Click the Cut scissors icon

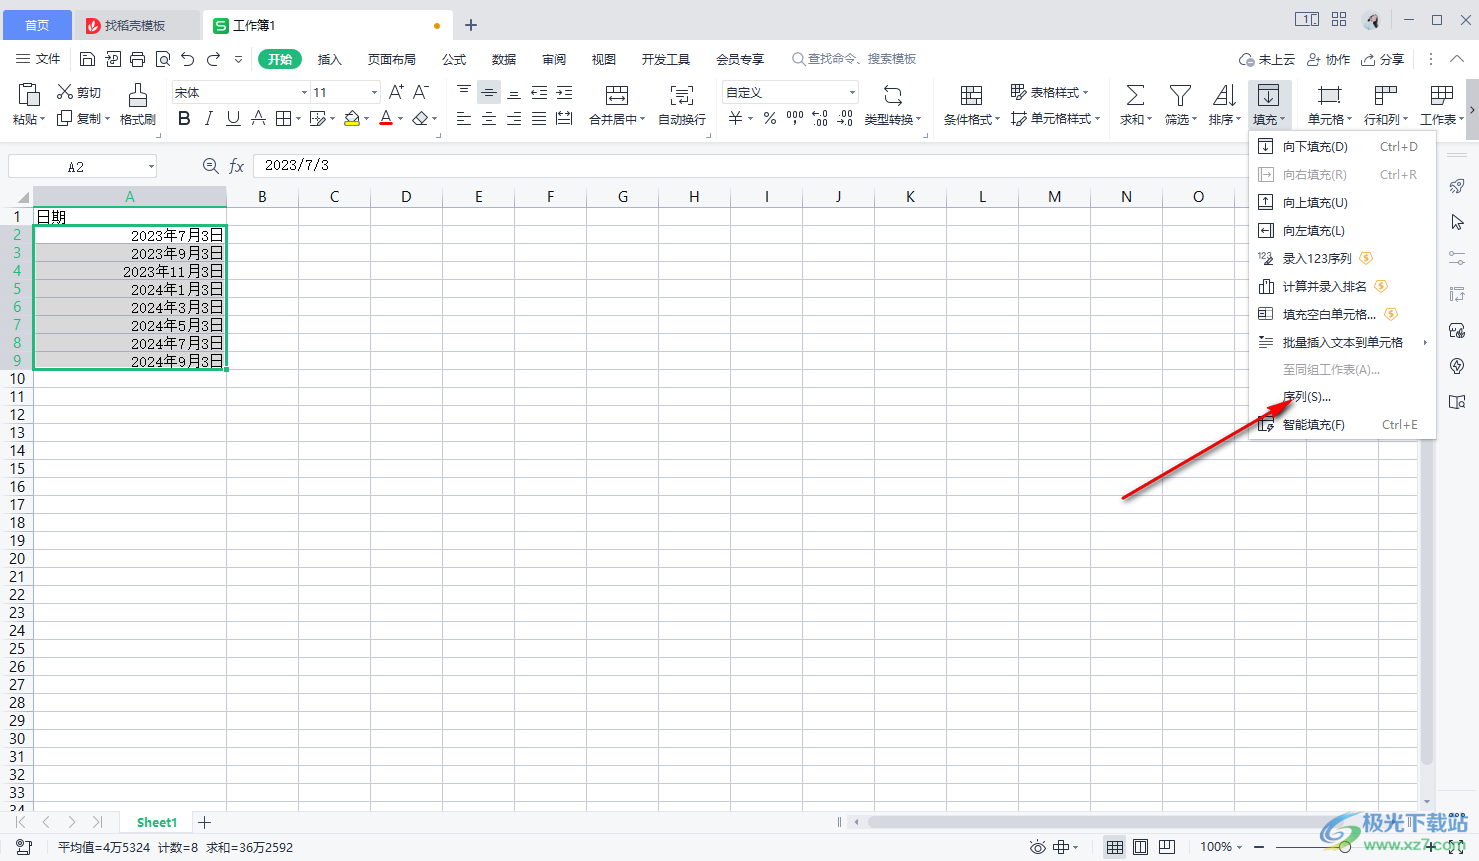(65, 92)
